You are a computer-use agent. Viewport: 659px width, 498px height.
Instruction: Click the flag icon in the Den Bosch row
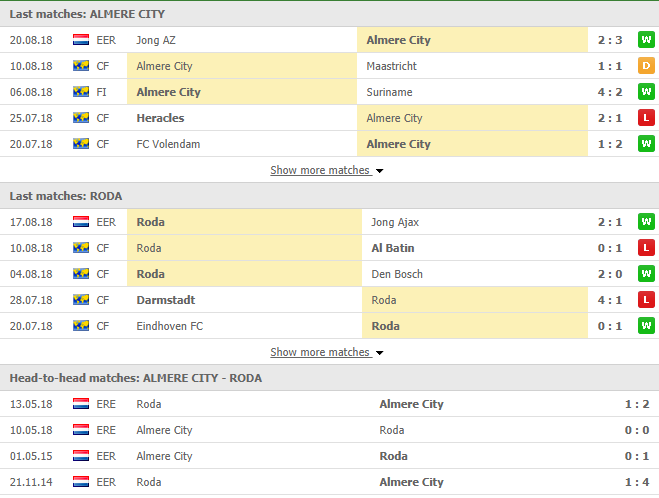pyautogui.click(x=81, y=274)
